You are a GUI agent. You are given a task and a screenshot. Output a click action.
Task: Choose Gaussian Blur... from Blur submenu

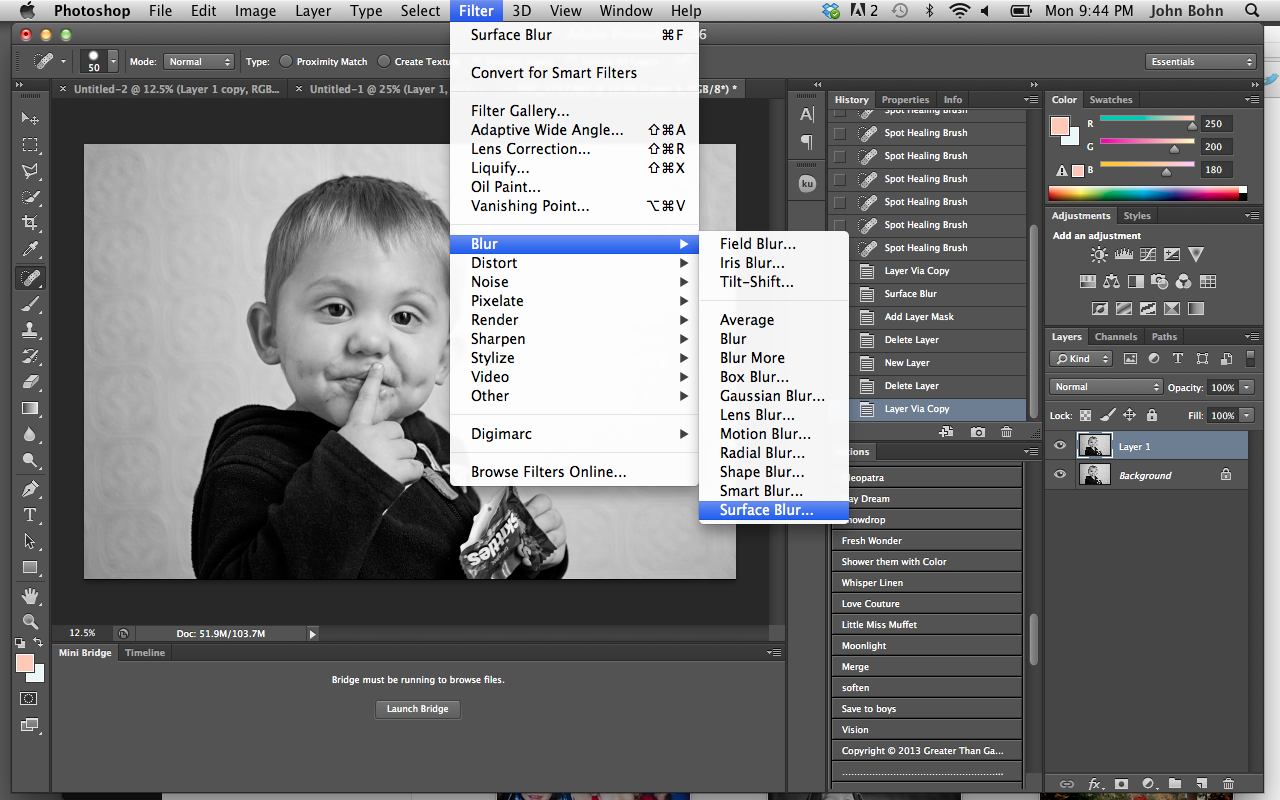(x=773, y=396)
